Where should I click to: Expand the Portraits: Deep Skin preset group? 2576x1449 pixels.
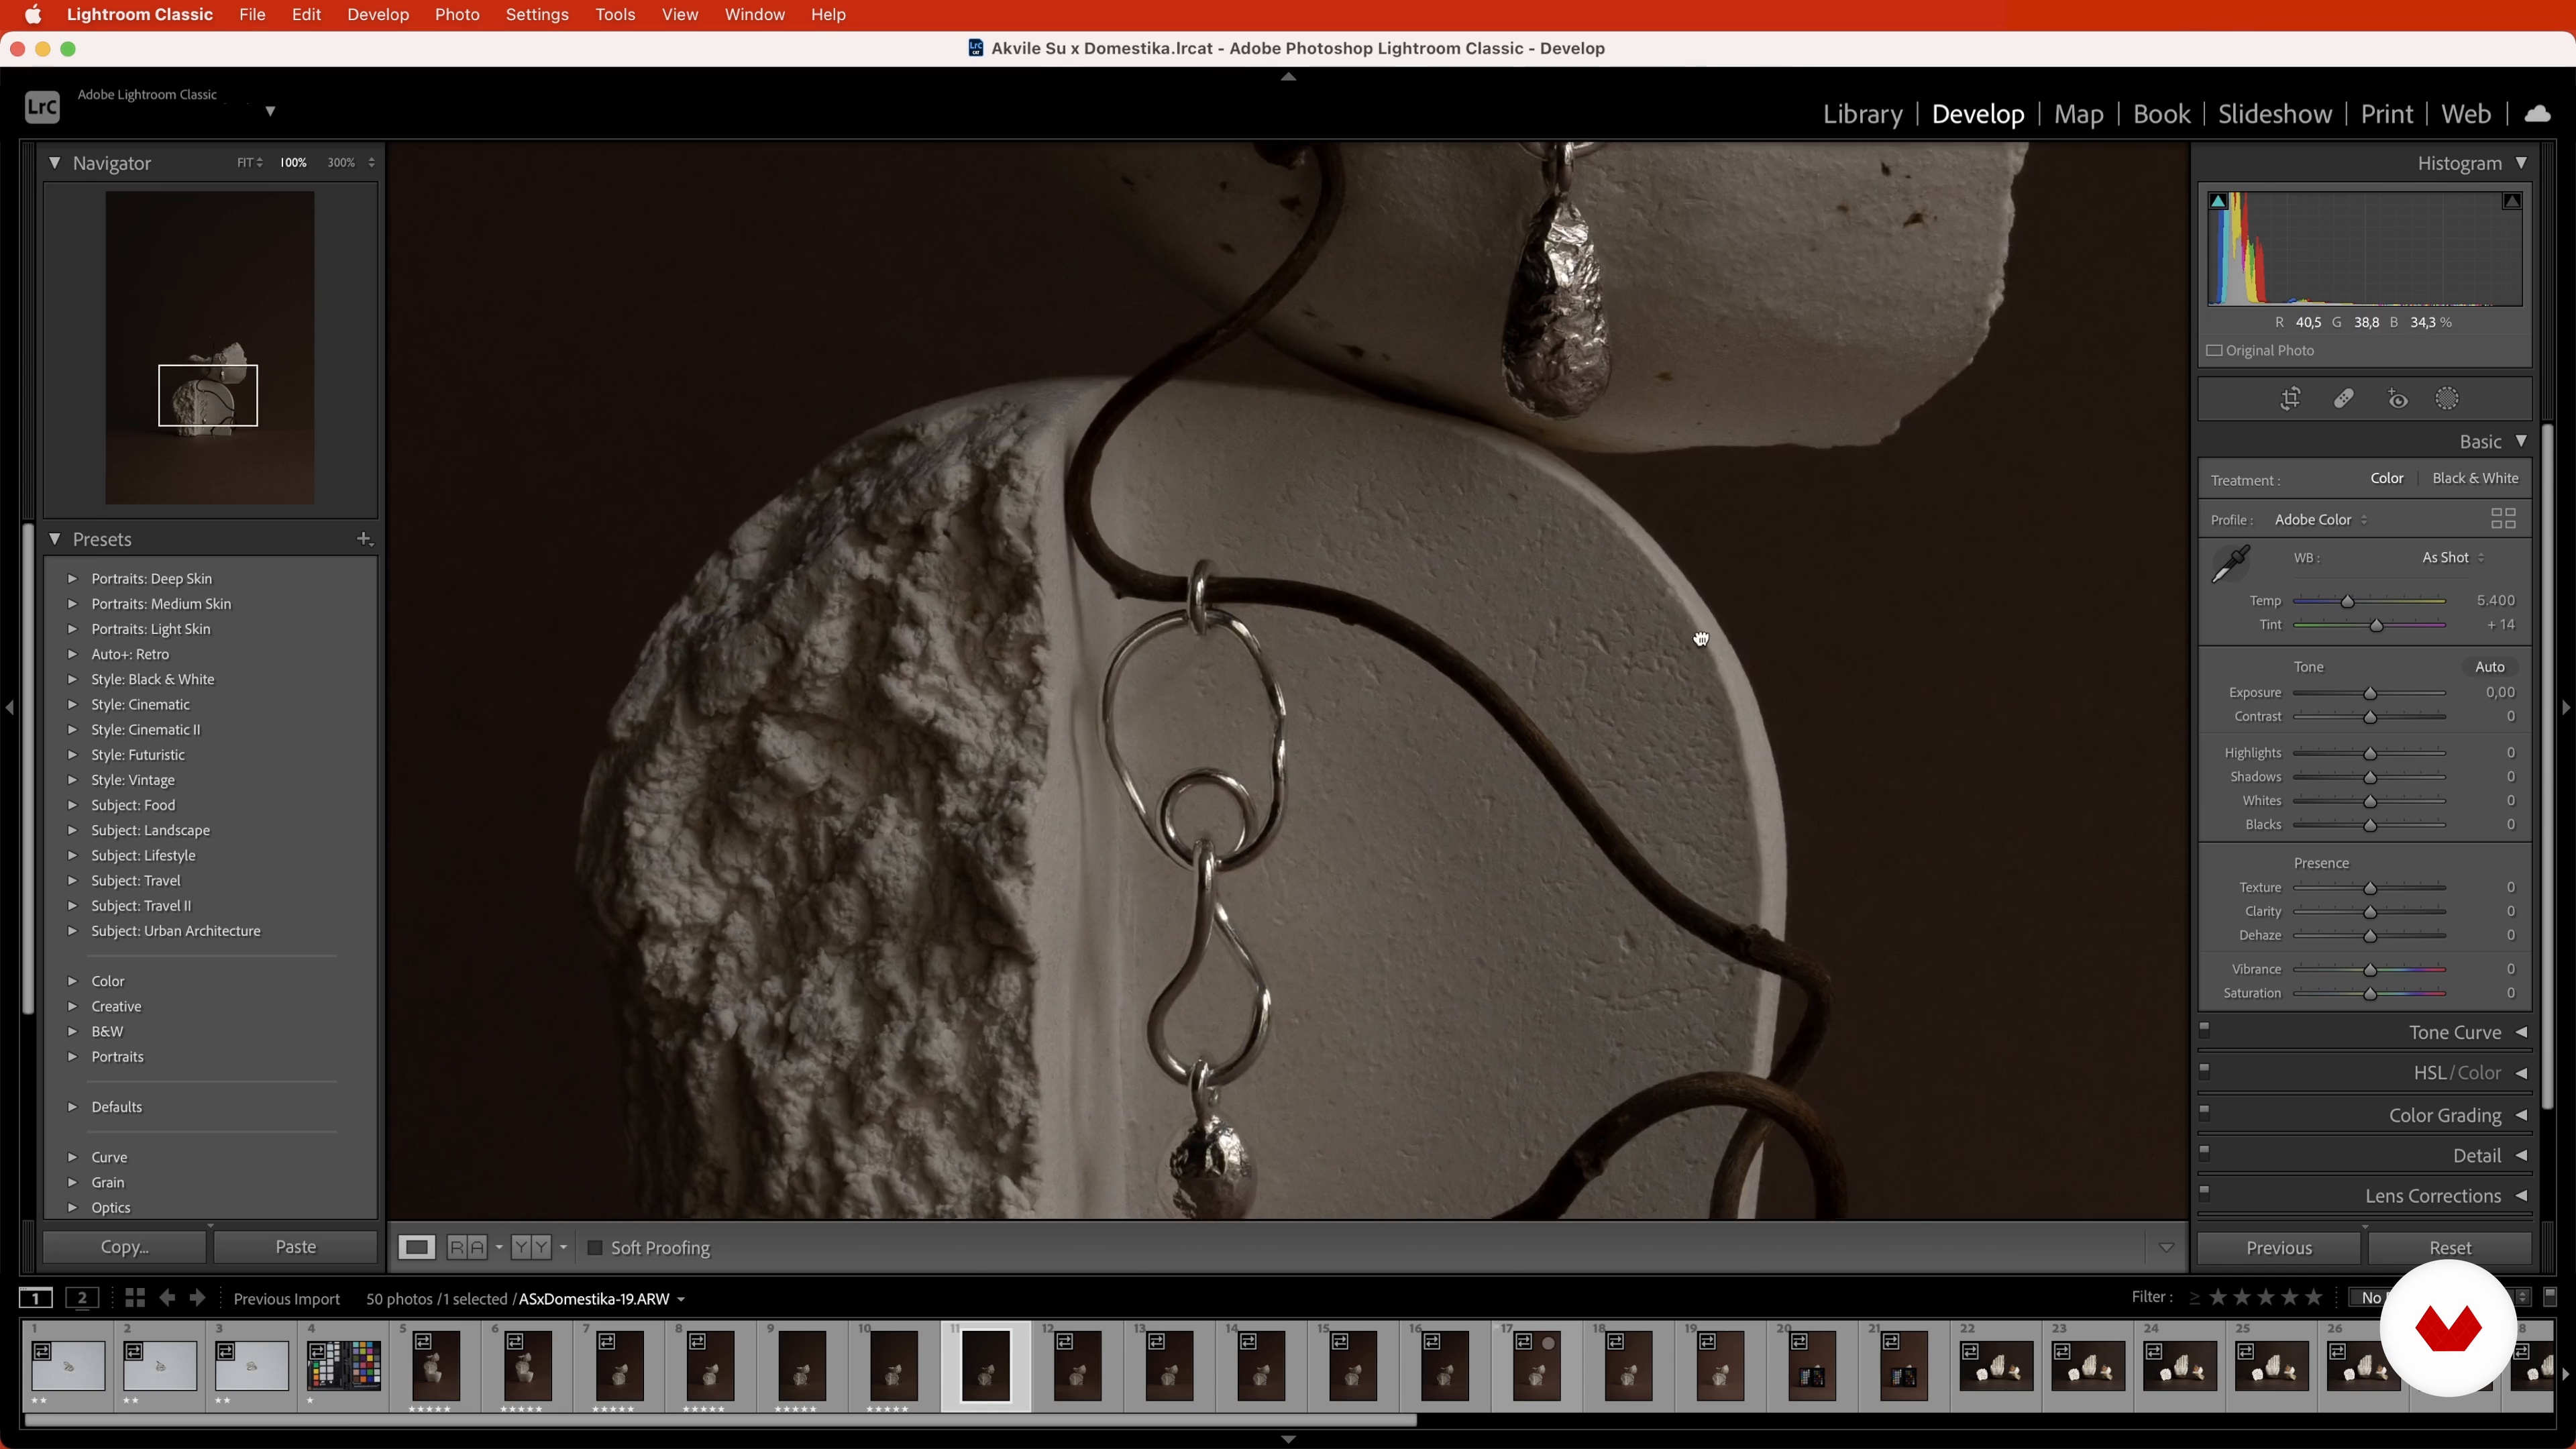pyautogui.click(x=72, y=579)
